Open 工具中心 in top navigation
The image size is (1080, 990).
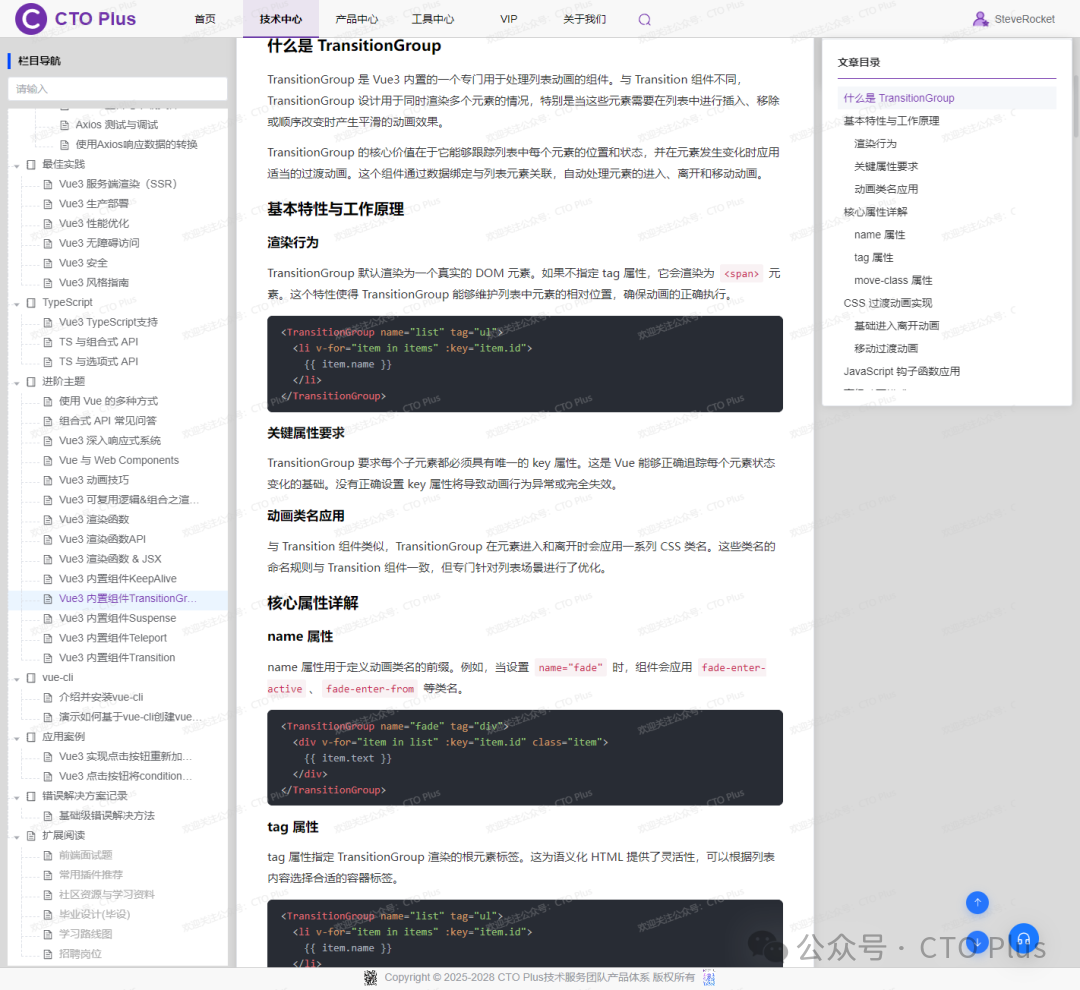click(433, 19)
